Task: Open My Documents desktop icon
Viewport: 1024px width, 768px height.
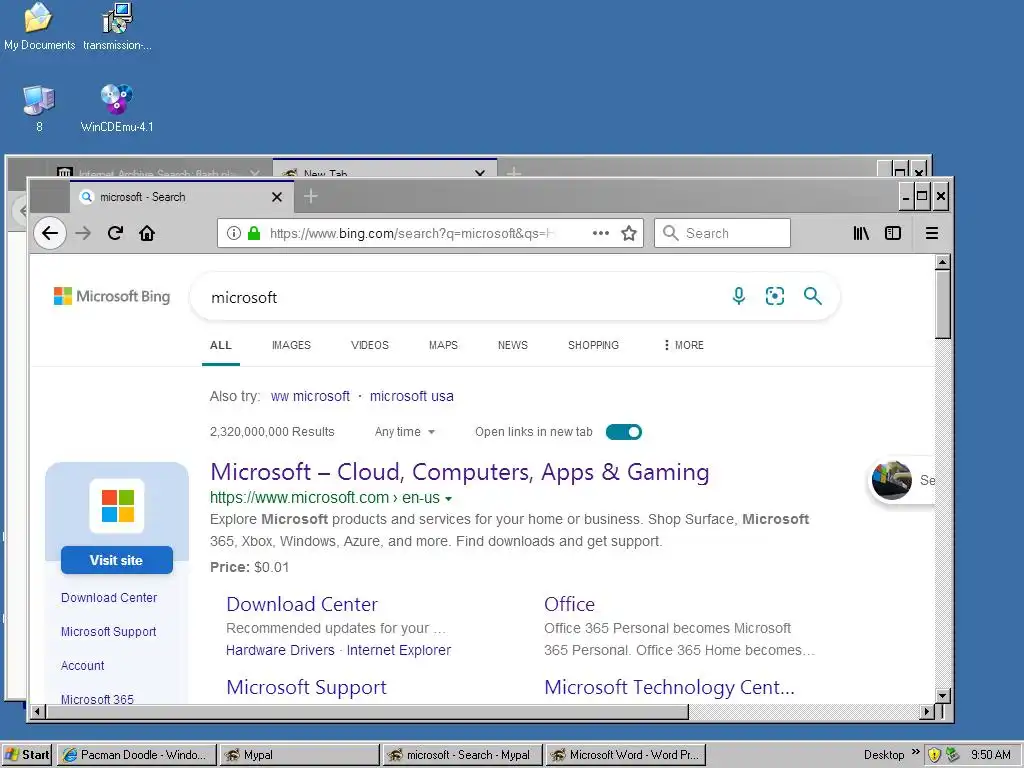Action: click(x=39, y=27)
